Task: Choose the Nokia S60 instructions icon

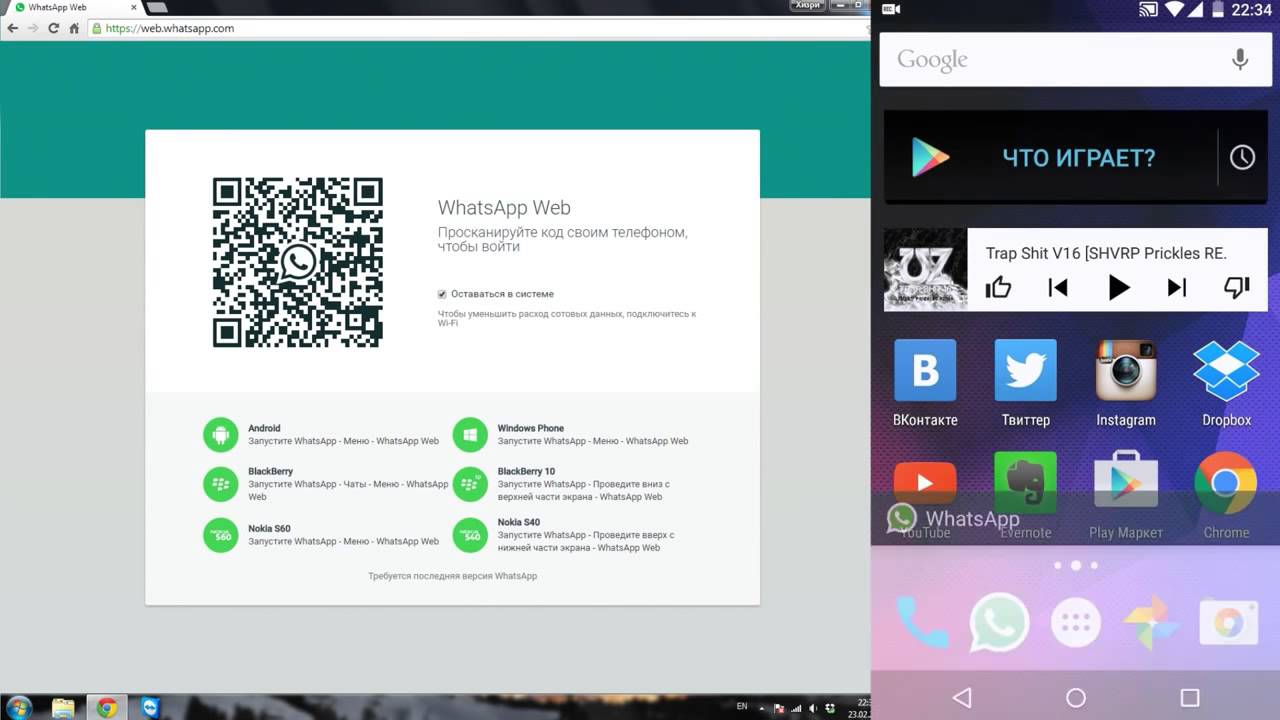Action: pos(220,535)
